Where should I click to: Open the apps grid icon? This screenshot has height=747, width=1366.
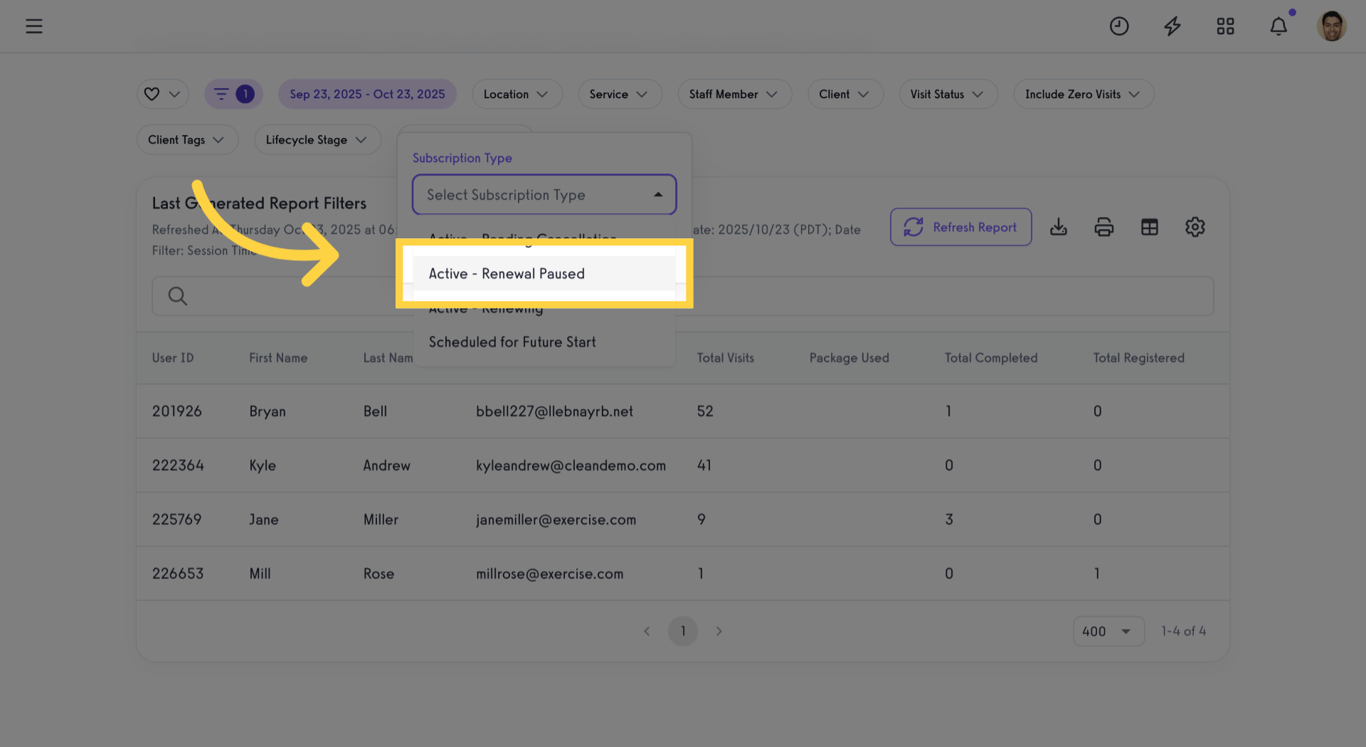point(1225,26)
